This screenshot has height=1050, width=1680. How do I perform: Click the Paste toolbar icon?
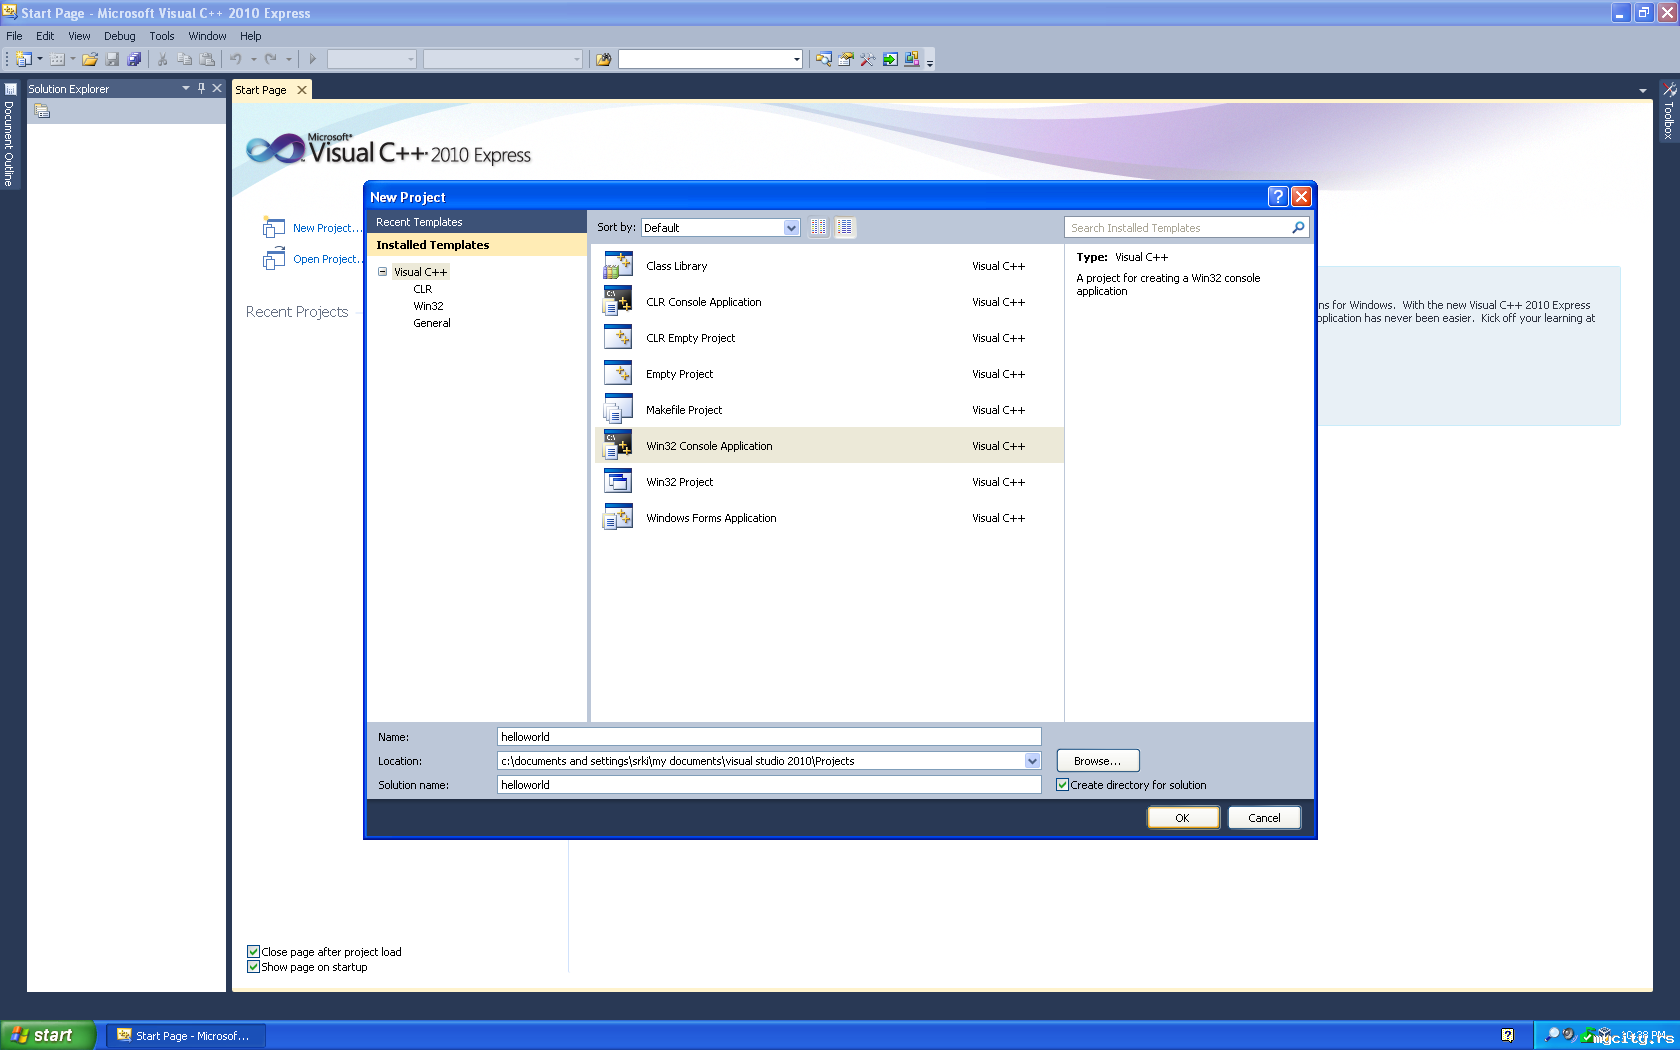tap(206, 59)
